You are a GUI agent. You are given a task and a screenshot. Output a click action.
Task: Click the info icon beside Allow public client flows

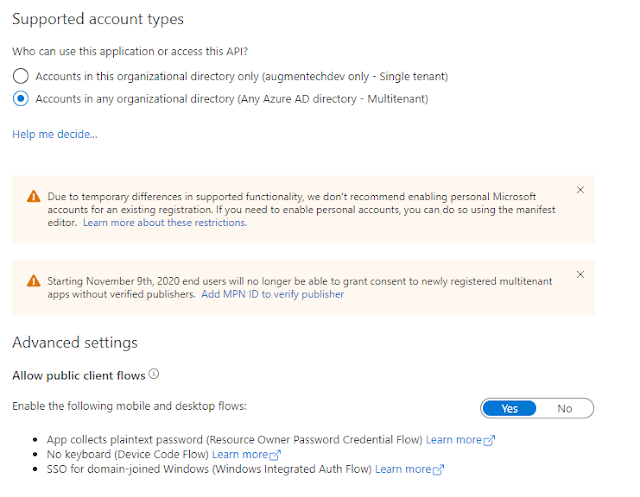(154, 375)
